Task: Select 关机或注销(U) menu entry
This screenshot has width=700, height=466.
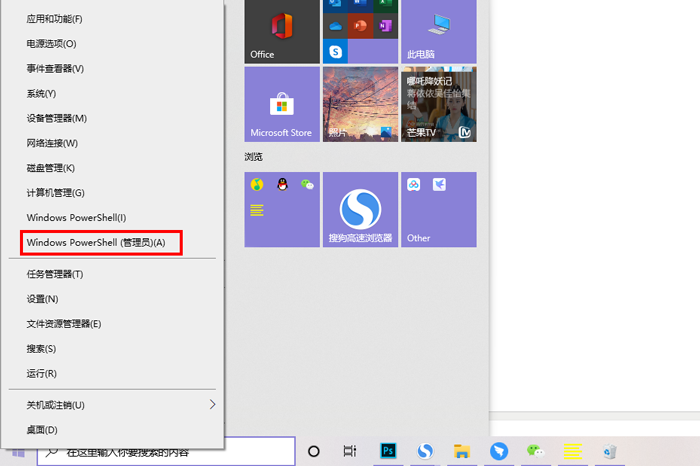Action: point(112,405)
